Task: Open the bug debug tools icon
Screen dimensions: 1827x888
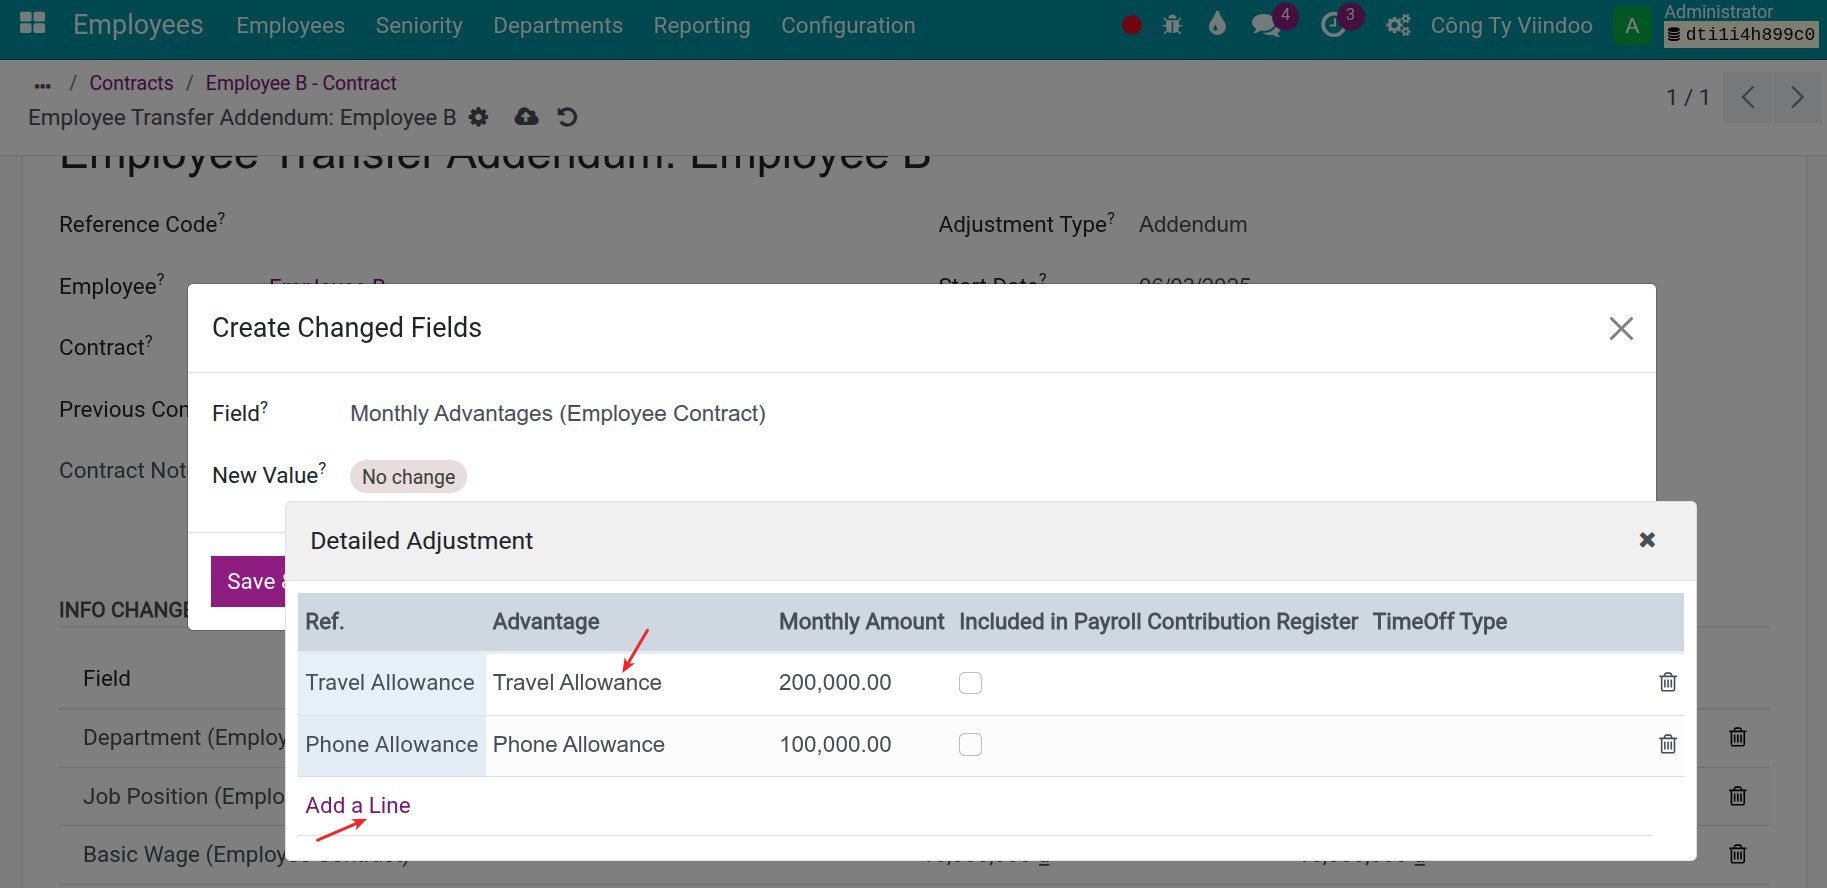Action: click(1172, 25)
